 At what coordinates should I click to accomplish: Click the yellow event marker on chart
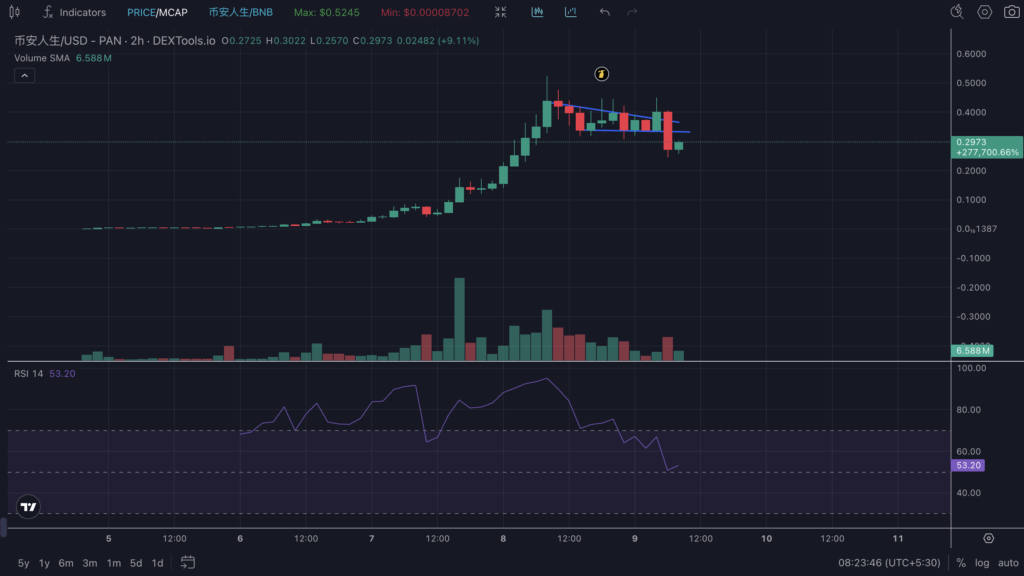tap(602, 74)
